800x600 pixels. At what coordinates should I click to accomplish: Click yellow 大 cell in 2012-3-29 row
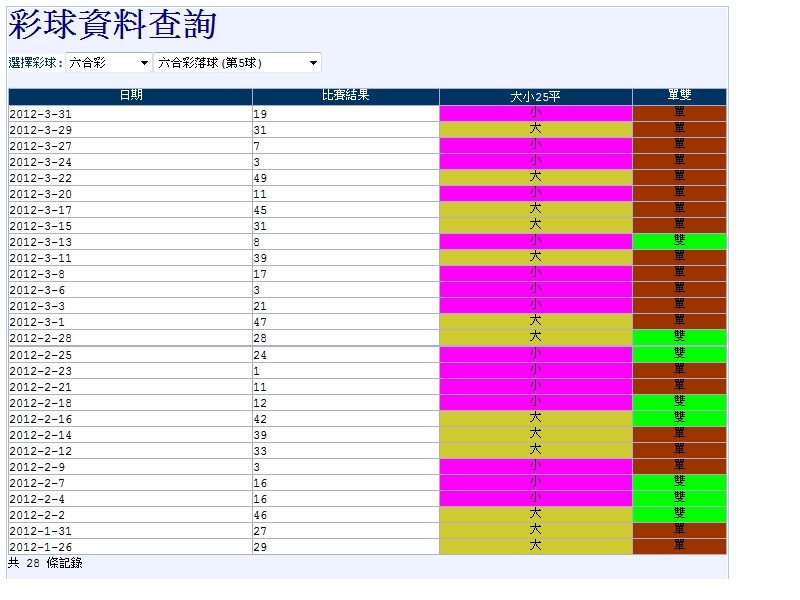(535, 130)
